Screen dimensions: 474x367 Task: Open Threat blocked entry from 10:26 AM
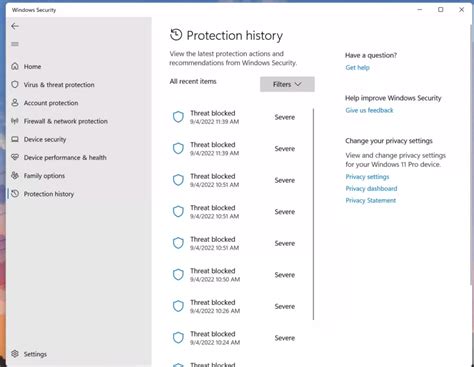[x=234, y=306]
